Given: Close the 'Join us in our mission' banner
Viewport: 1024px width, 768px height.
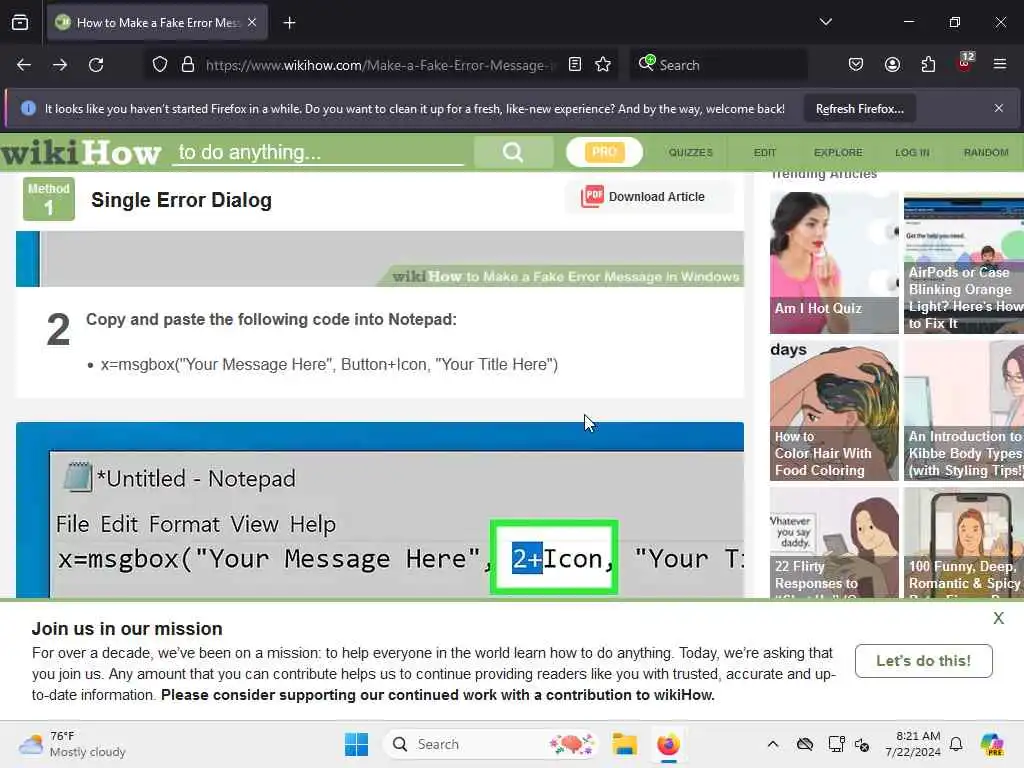Looking at the screenshot, I should pyautogui.click(x=999, y=618).
